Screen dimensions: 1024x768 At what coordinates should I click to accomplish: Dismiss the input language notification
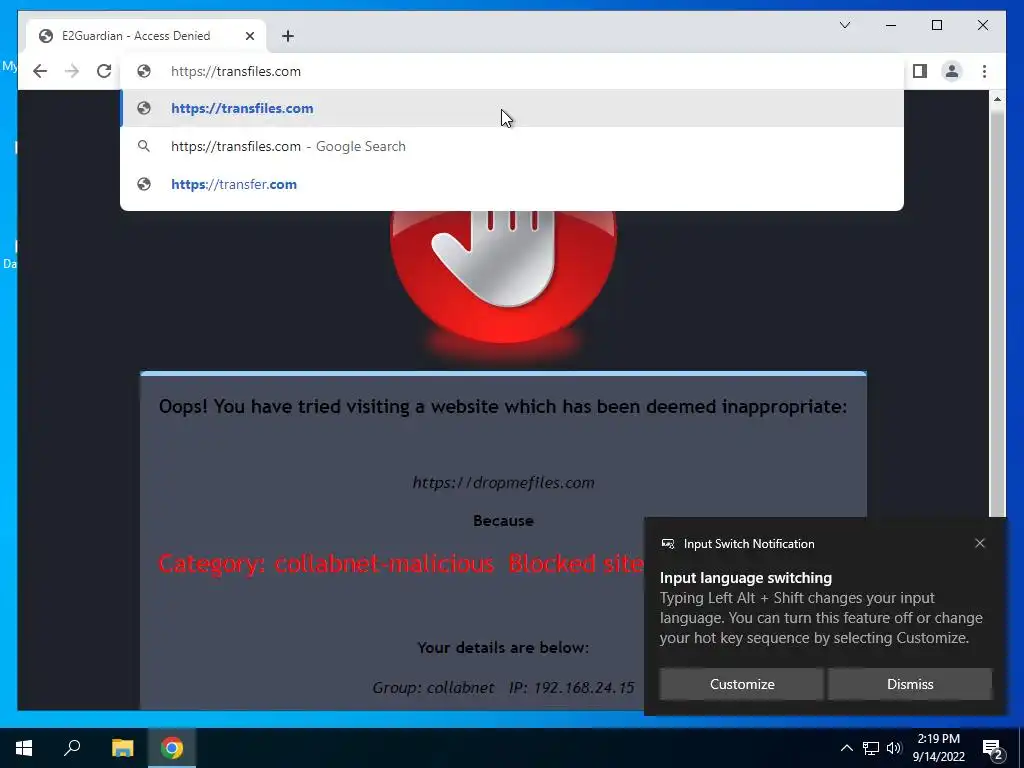(910, 684)
